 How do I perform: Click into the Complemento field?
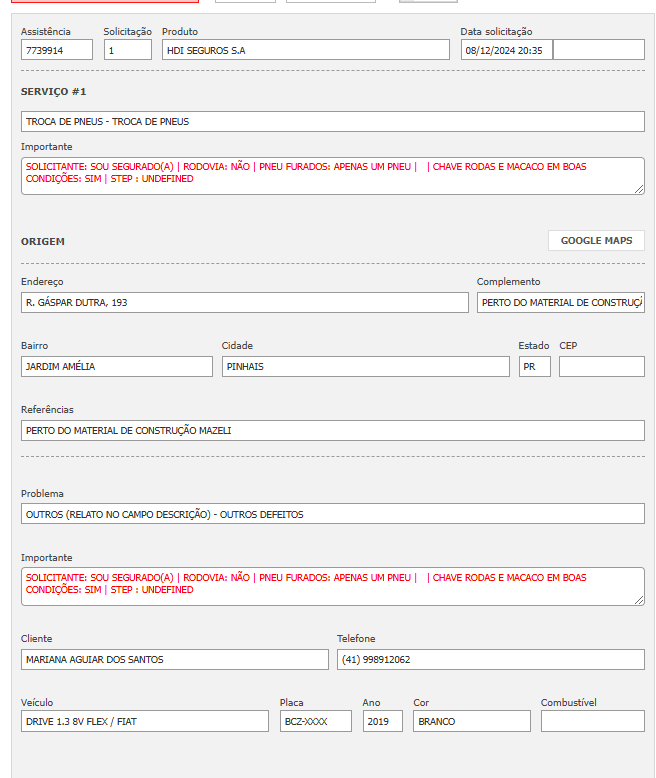[x=560, y=303]
